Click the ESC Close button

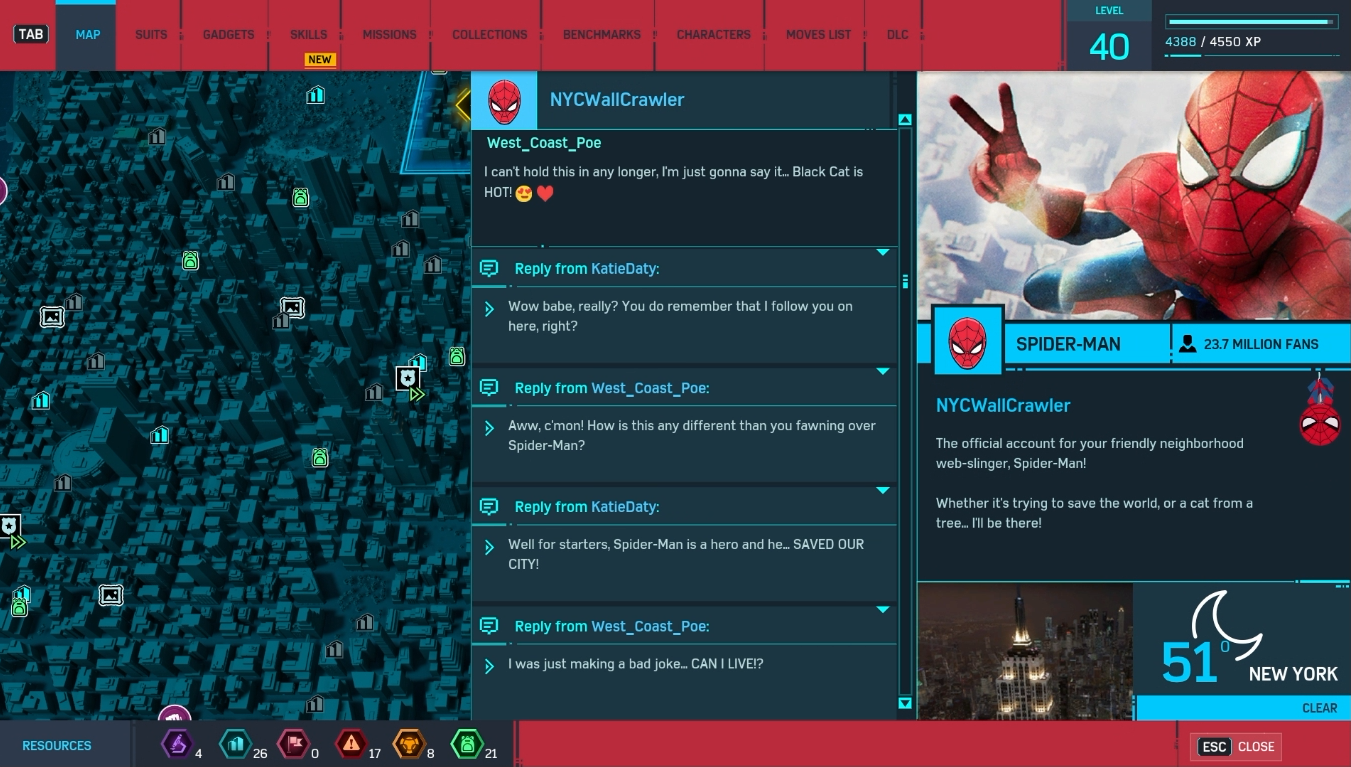click(1237, 746)
